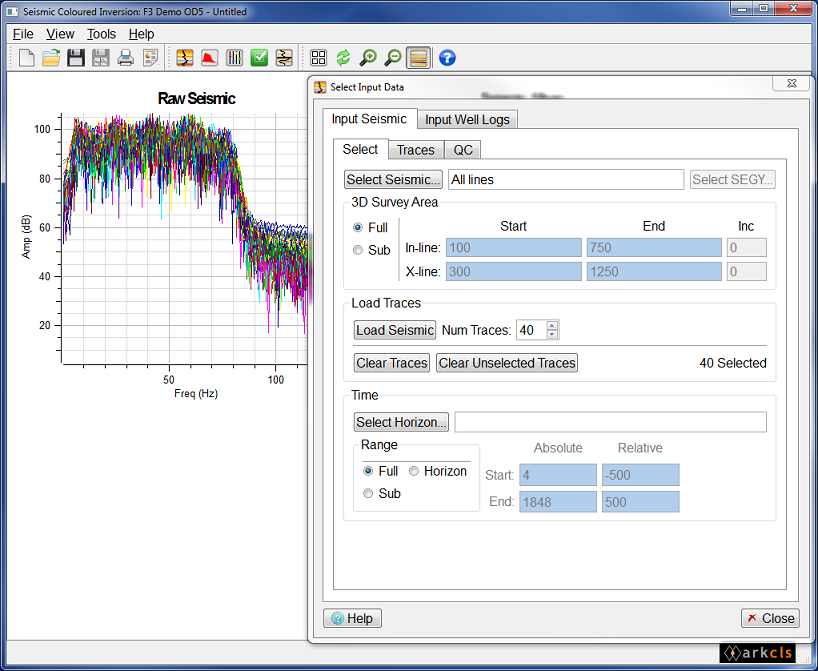Click the Clear Unselected Traces button

[x=507, y=363]
